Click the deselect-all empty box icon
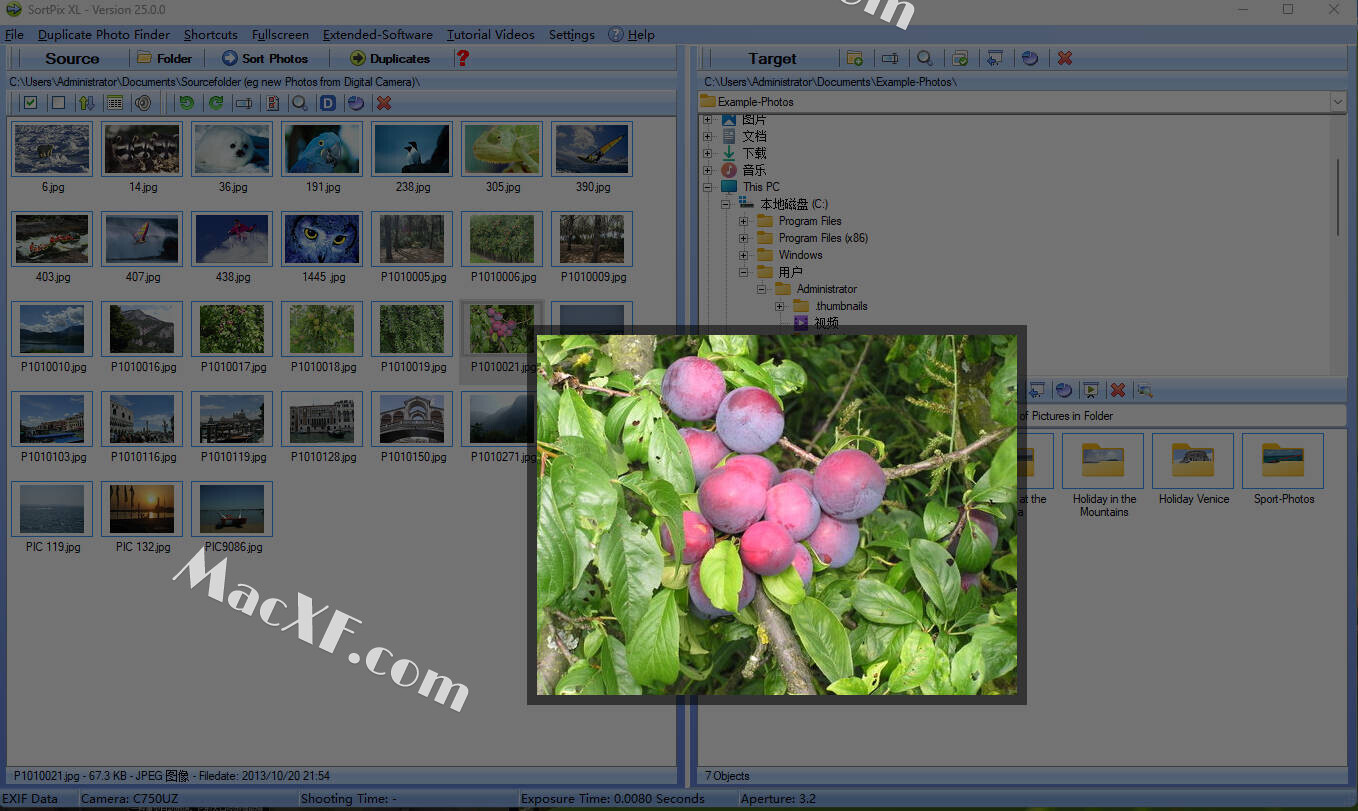This screenshot has height=811, width=1358. tap(58, 103)
